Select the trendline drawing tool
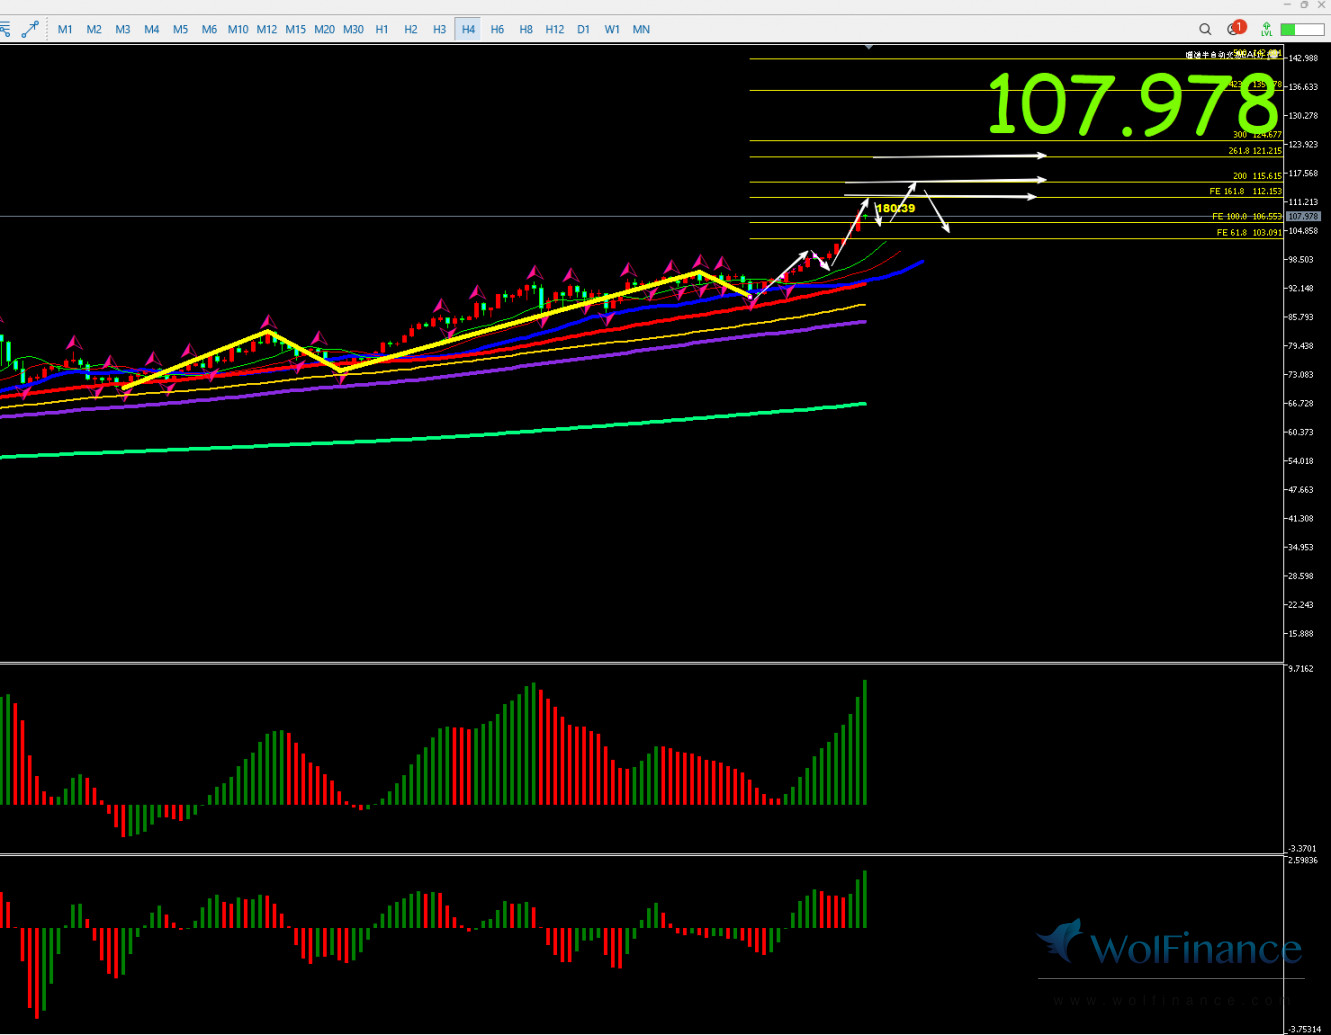Screen dimensions: 1331x1035 [x=31, y=29]
